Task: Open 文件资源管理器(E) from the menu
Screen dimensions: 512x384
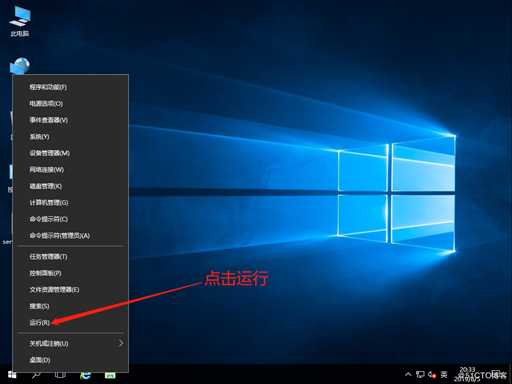Action: click(70, 290)
